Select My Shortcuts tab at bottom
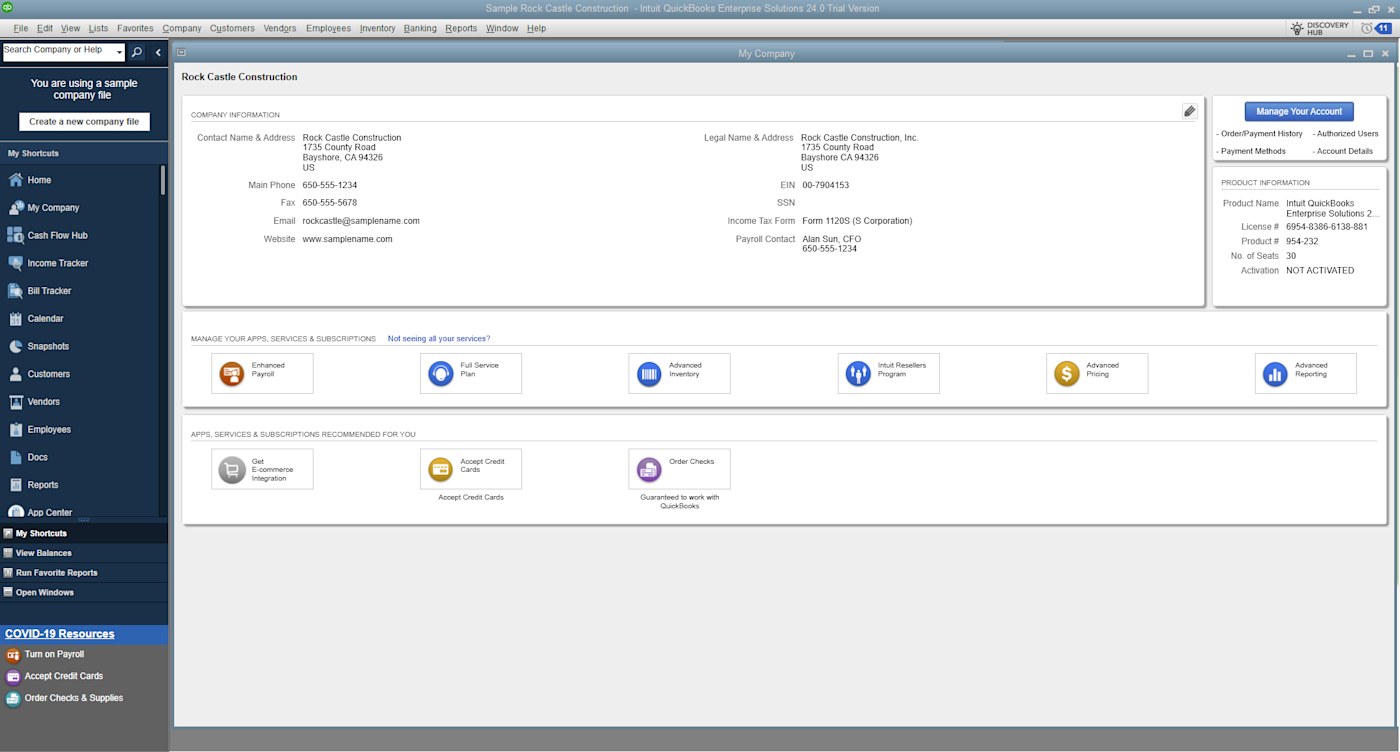Image resolution: width=1400 pixels, height=752 pixels. click(x=84, y=533)
